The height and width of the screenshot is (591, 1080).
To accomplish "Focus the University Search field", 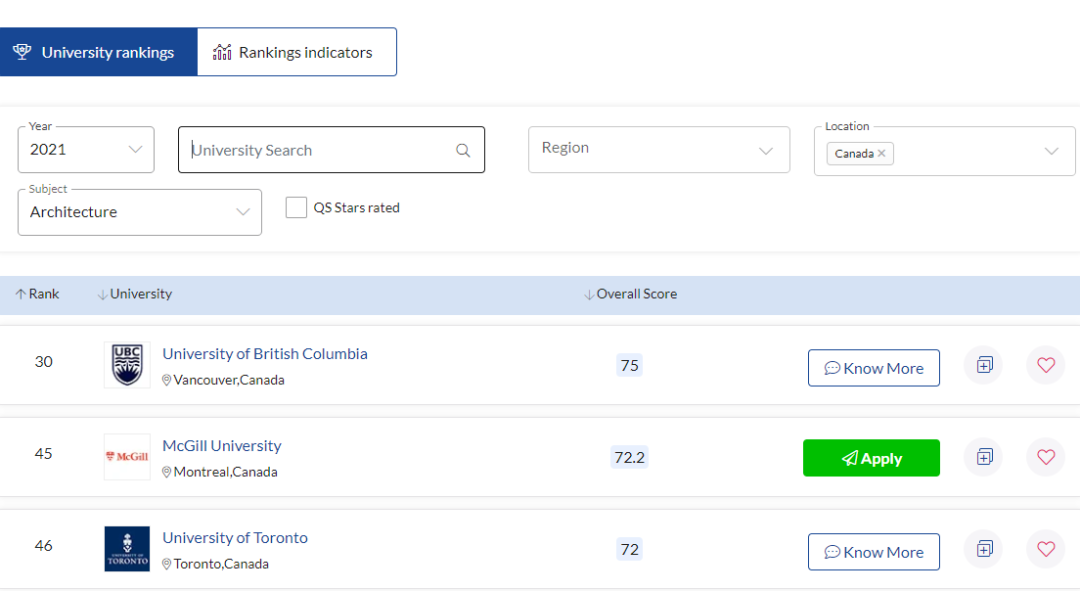I will tap(331, 149).
